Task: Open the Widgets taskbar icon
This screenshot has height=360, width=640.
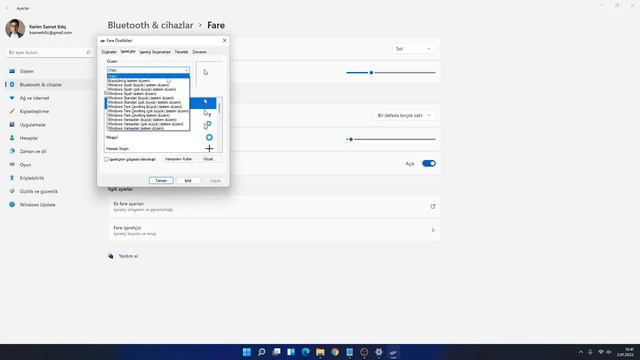Action: pyautogui.click(x=291, y=352)
